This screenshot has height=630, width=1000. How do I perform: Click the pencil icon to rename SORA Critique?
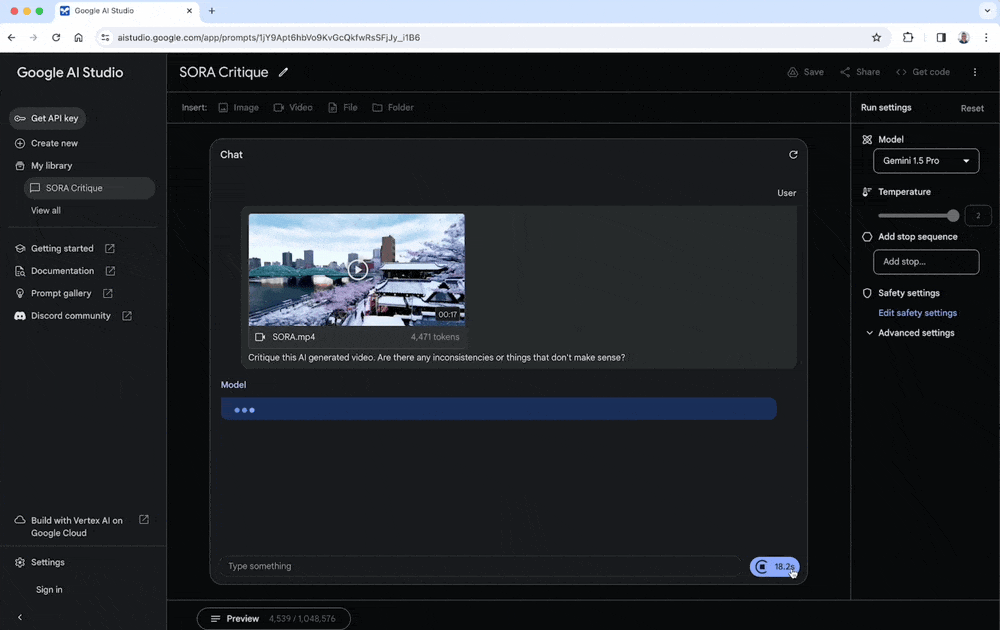pyautogui.click(x=284, y=72)
